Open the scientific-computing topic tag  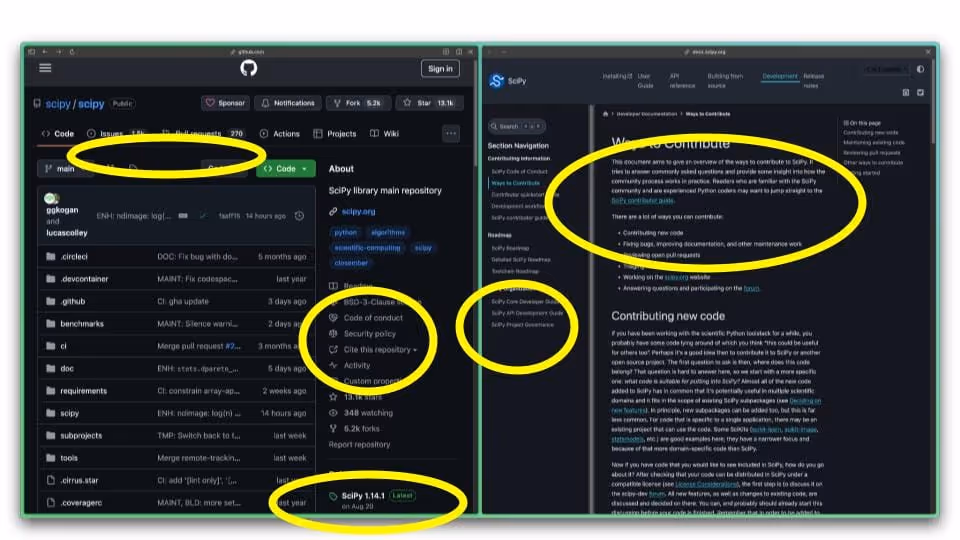point(367,248)
